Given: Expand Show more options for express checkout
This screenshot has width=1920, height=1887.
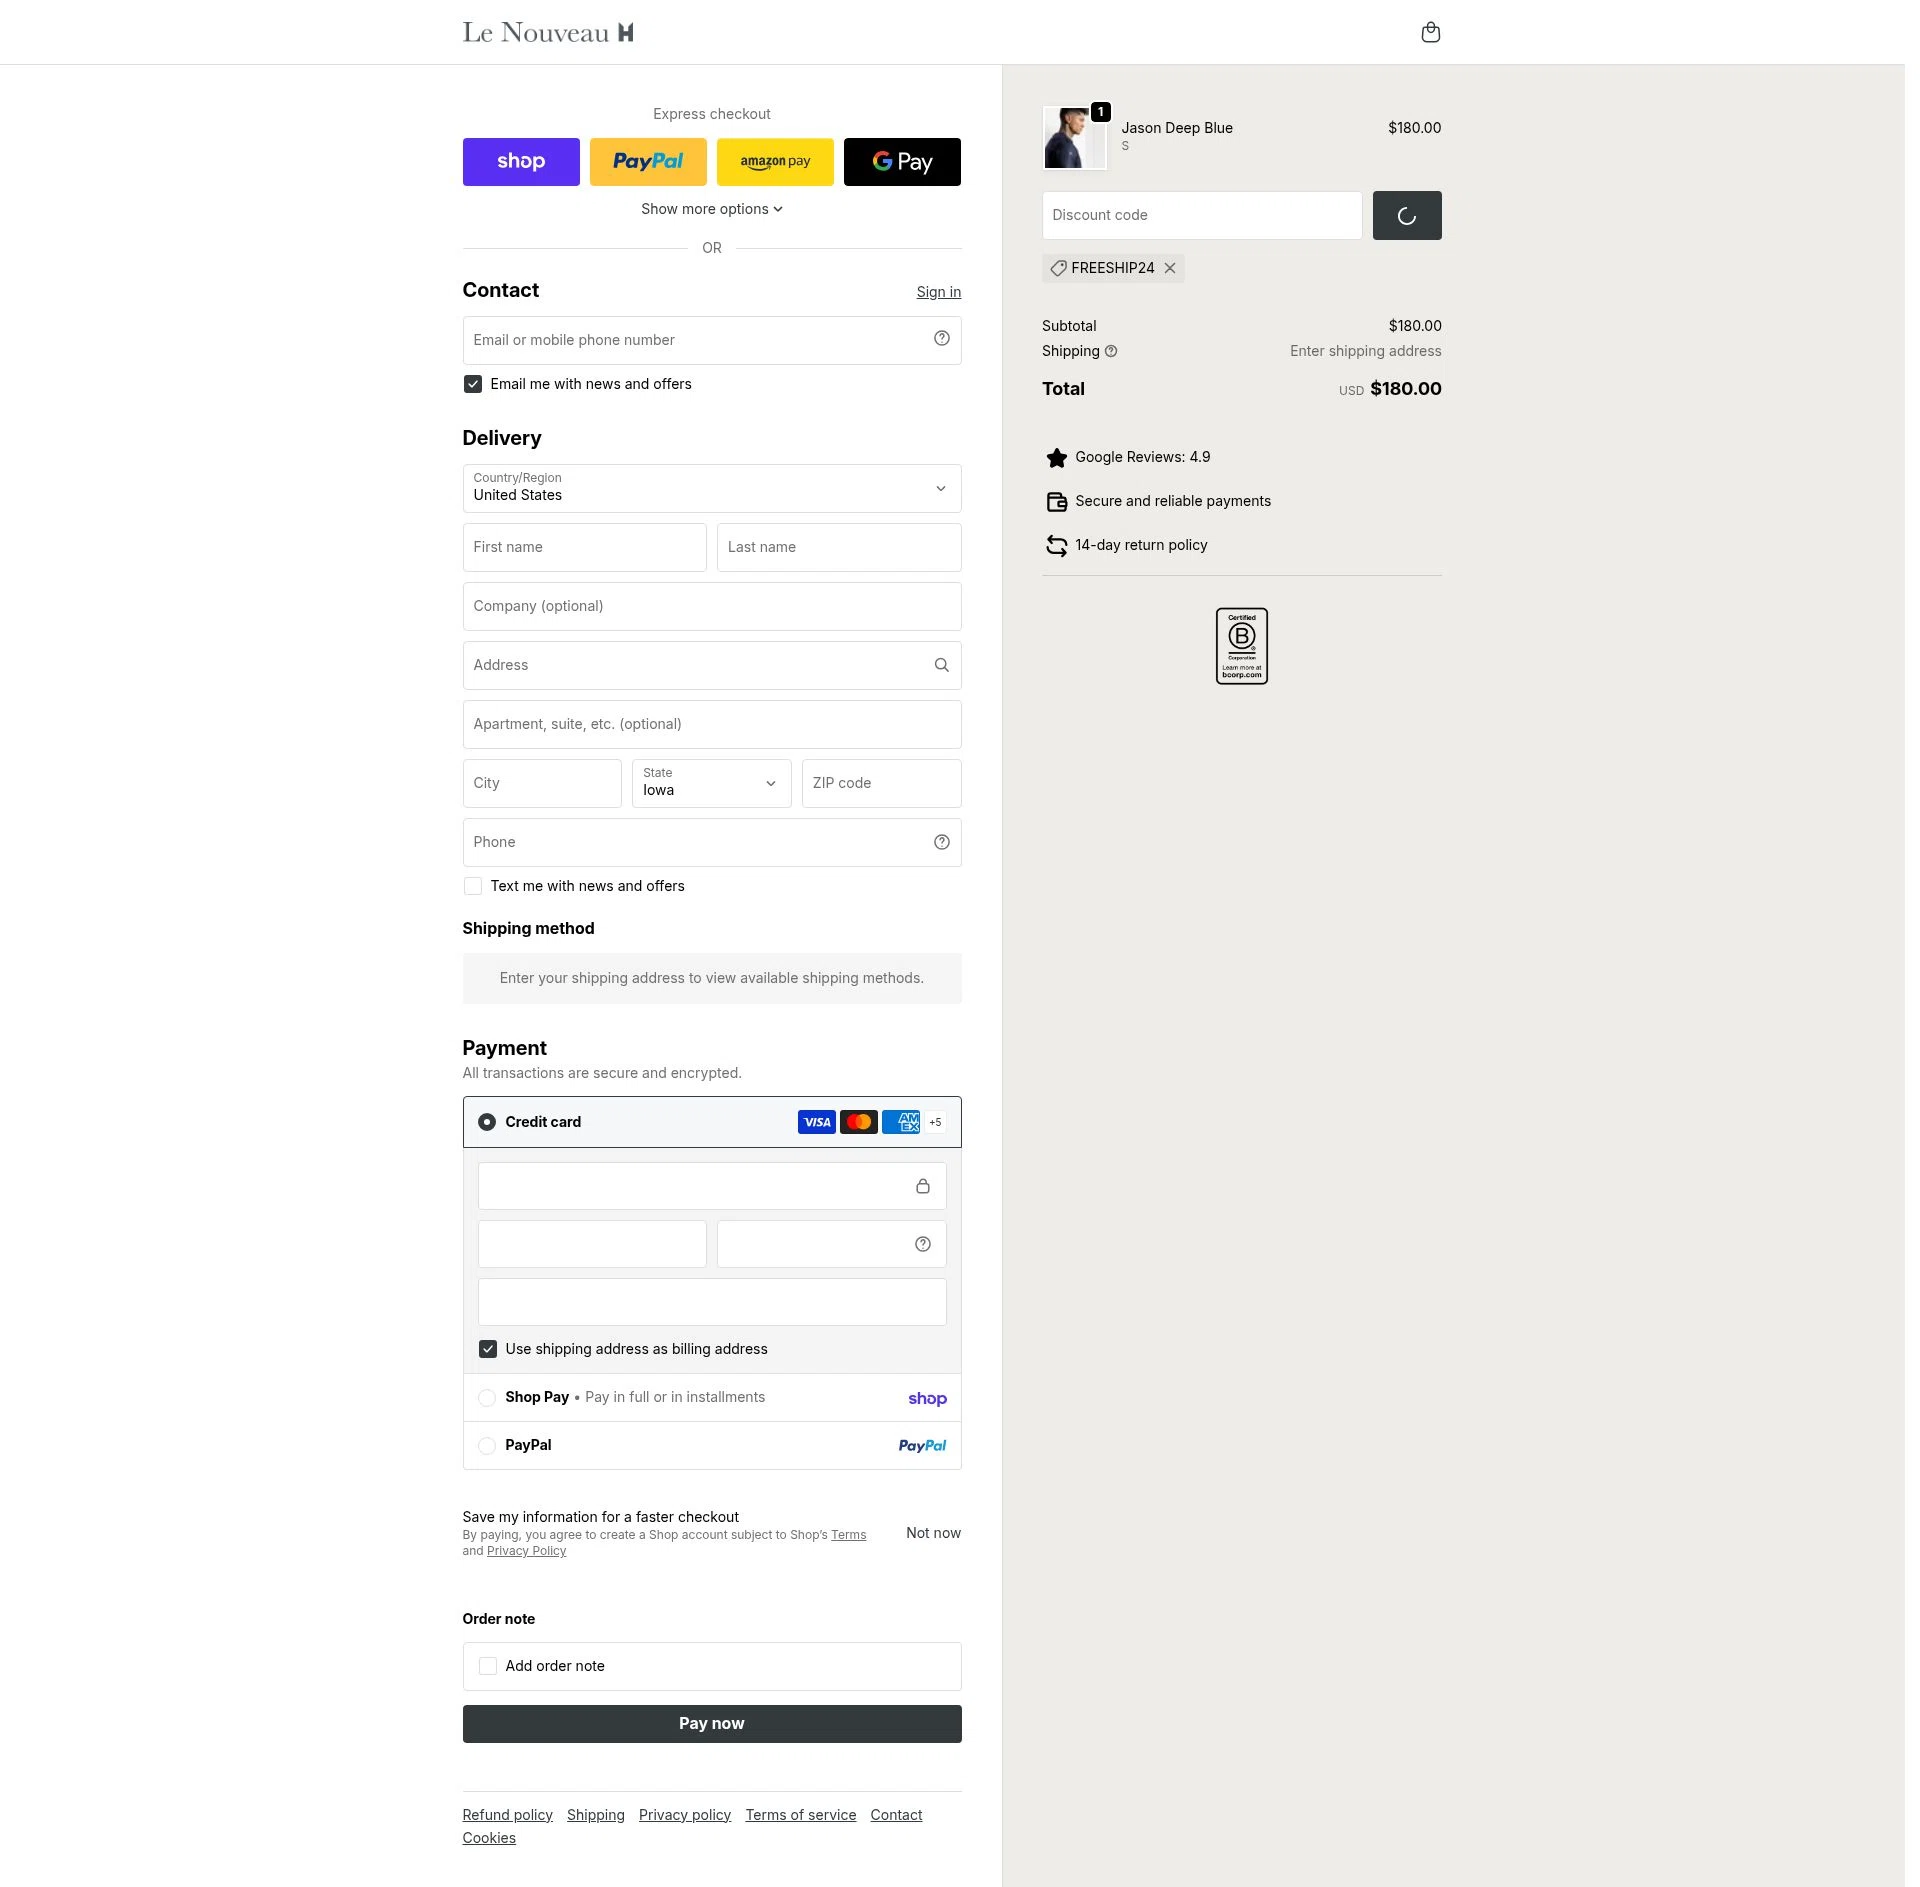Looking at the screenshot, I should click(712, 209).
